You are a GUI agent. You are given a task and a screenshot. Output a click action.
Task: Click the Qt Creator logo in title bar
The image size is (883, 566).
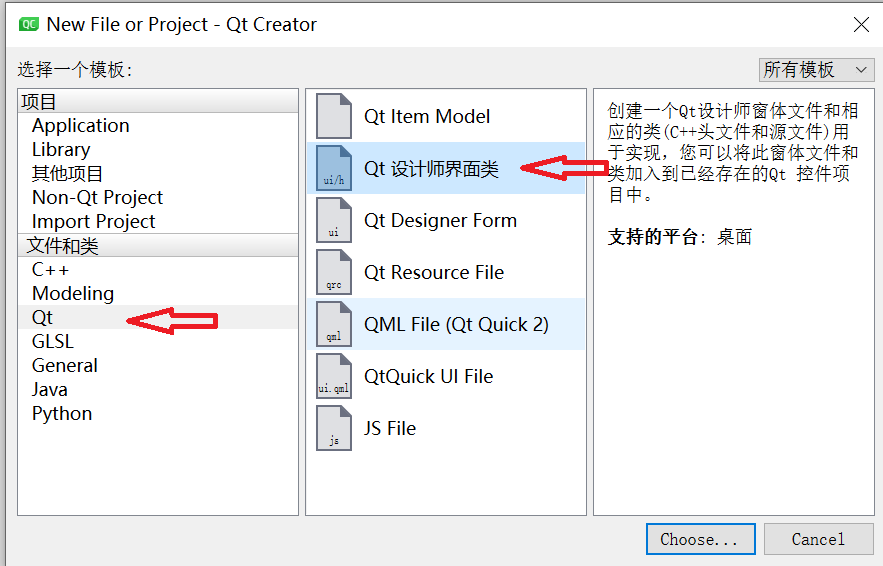pyautogui.click(x=29, y=24)
